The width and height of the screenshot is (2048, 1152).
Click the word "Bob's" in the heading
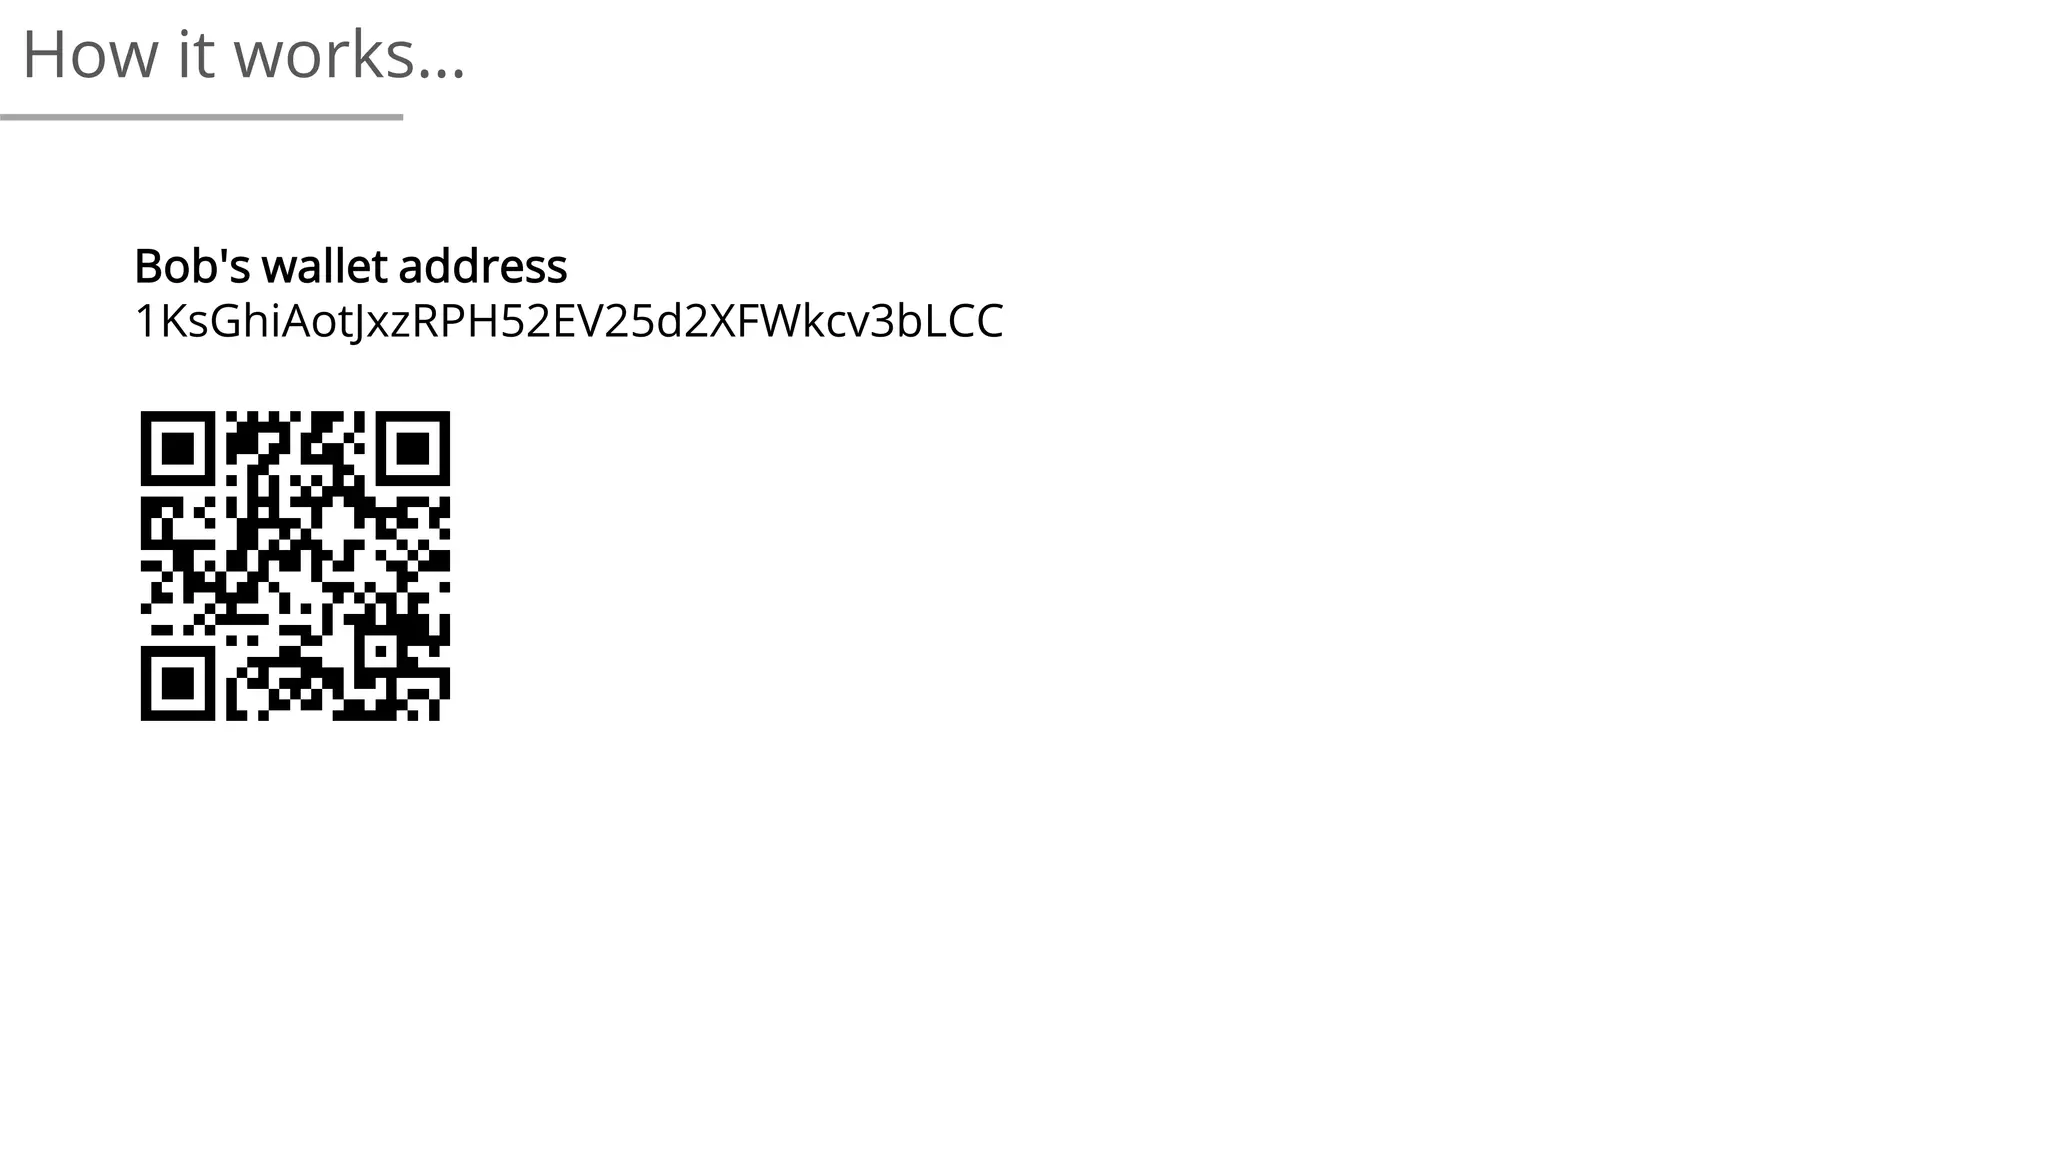pyautogui.click(x=193, y=266)
